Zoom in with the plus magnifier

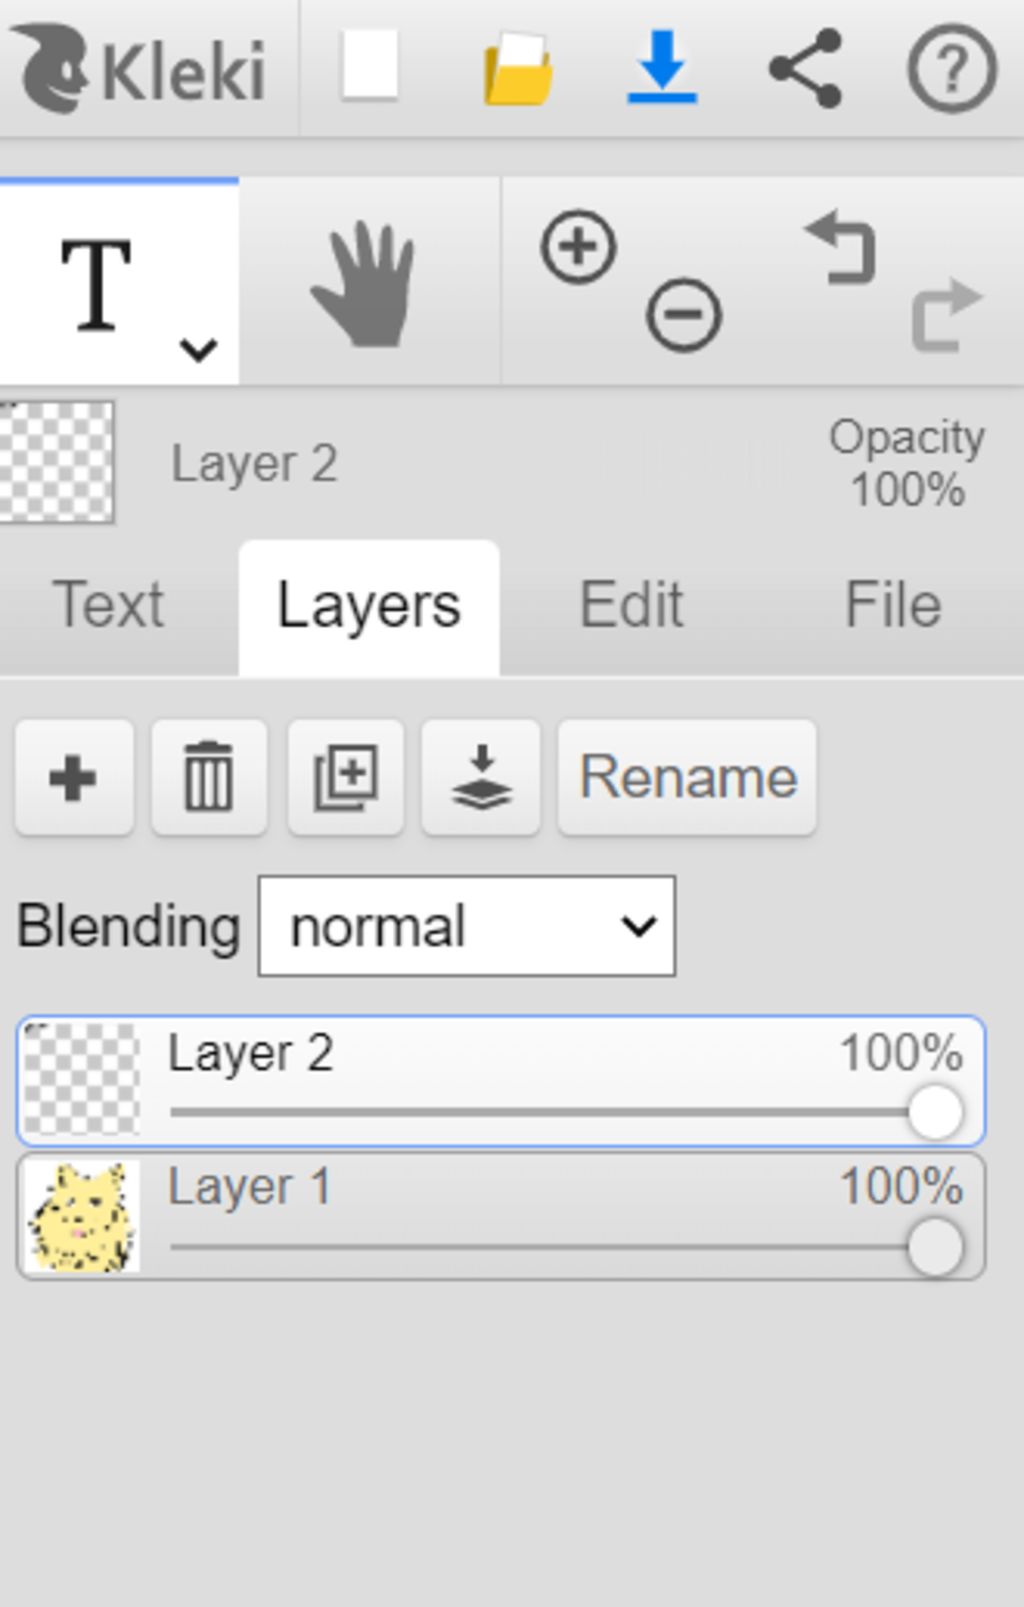[579, 246]
